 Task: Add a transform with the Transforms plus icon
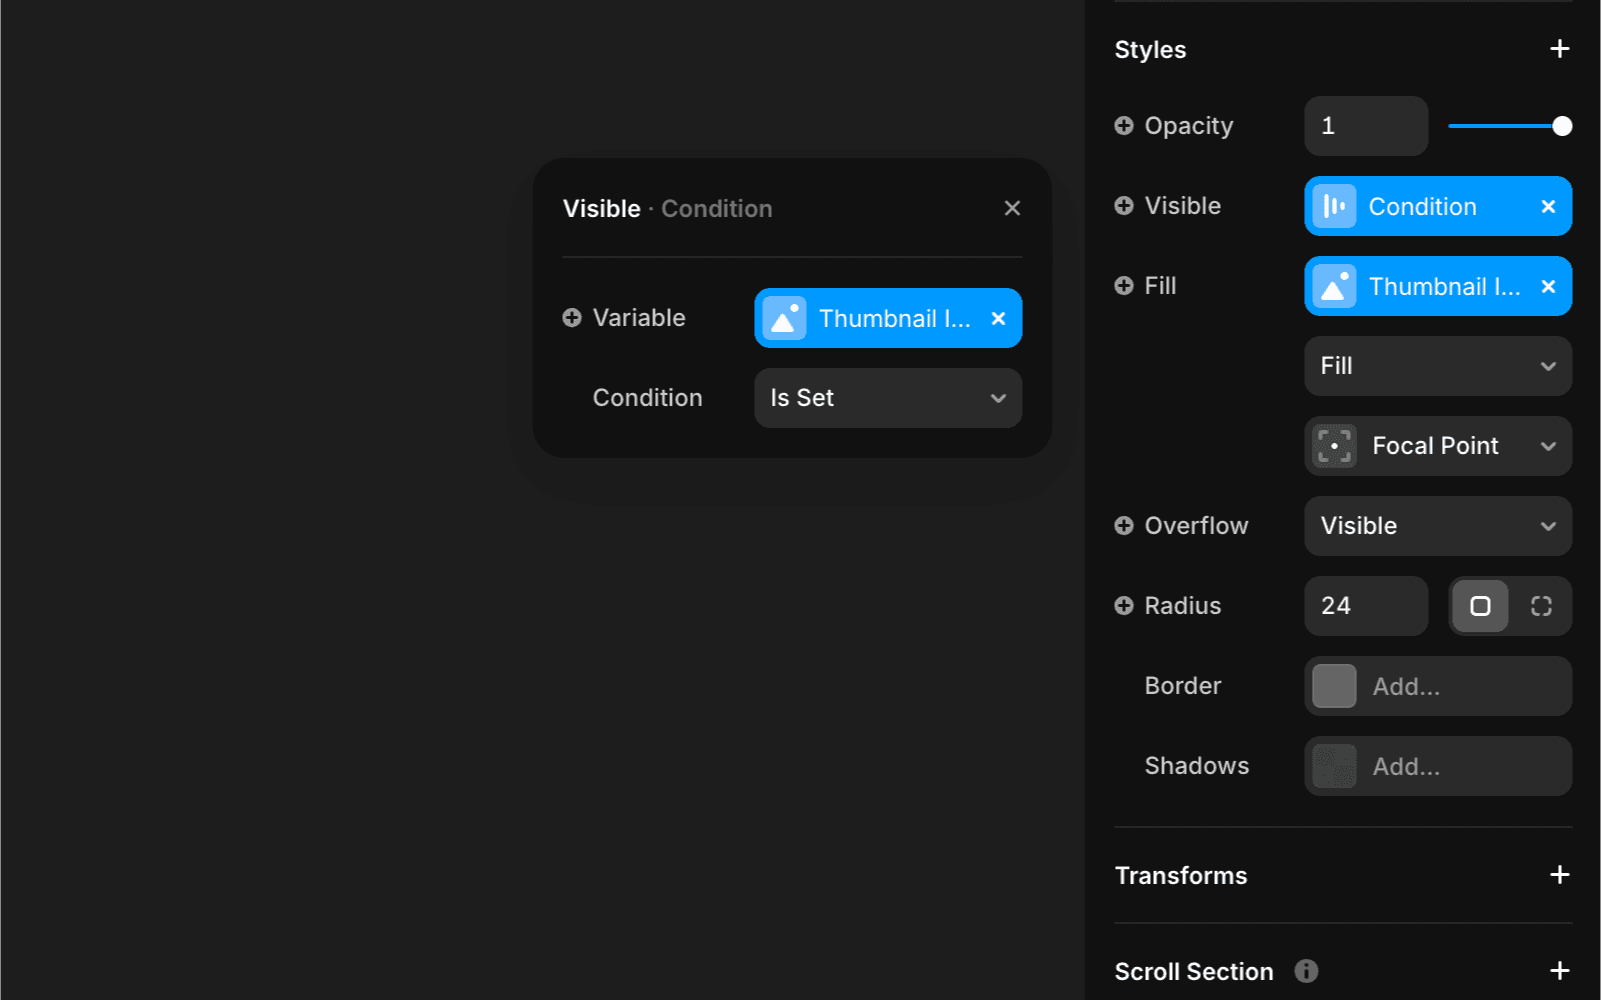(x=1559, y=875)
